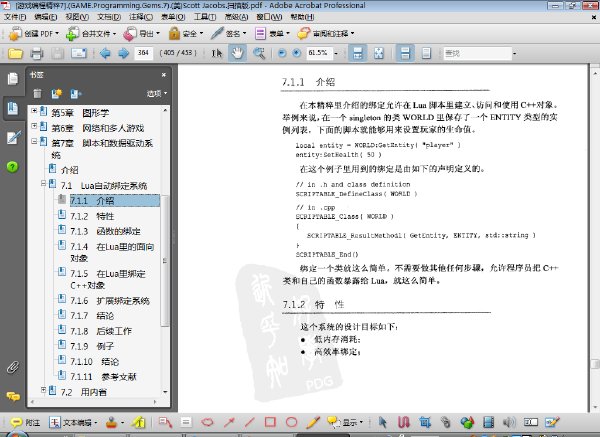Open the Signatures panel icon
This screenshot has width=600, height=437.
pos(13,137)
